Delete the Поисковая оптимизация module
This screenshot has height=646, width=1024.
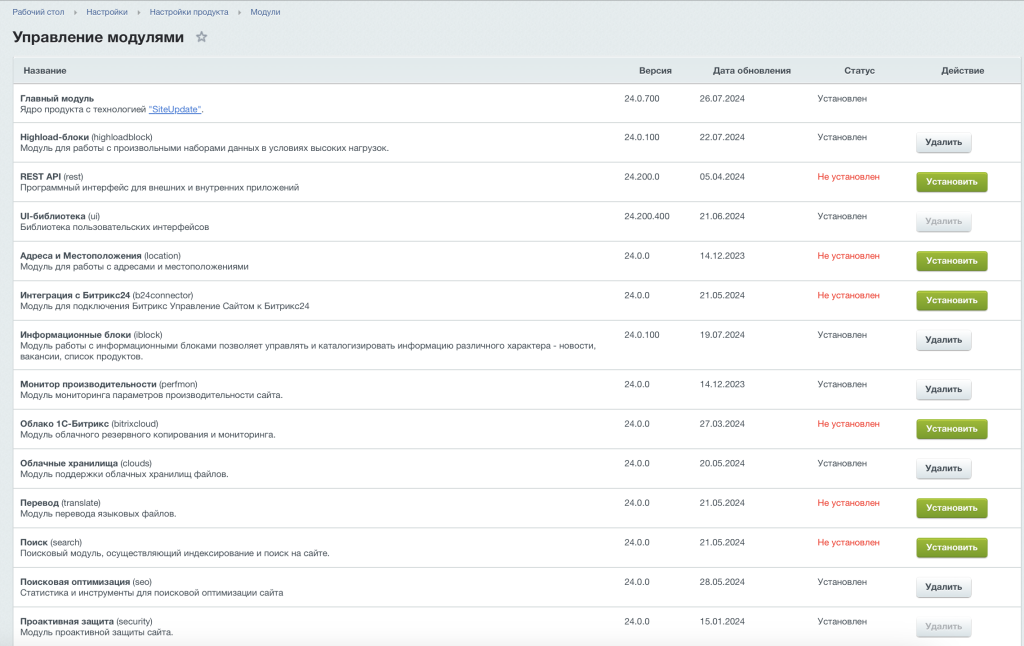point(944,587)
